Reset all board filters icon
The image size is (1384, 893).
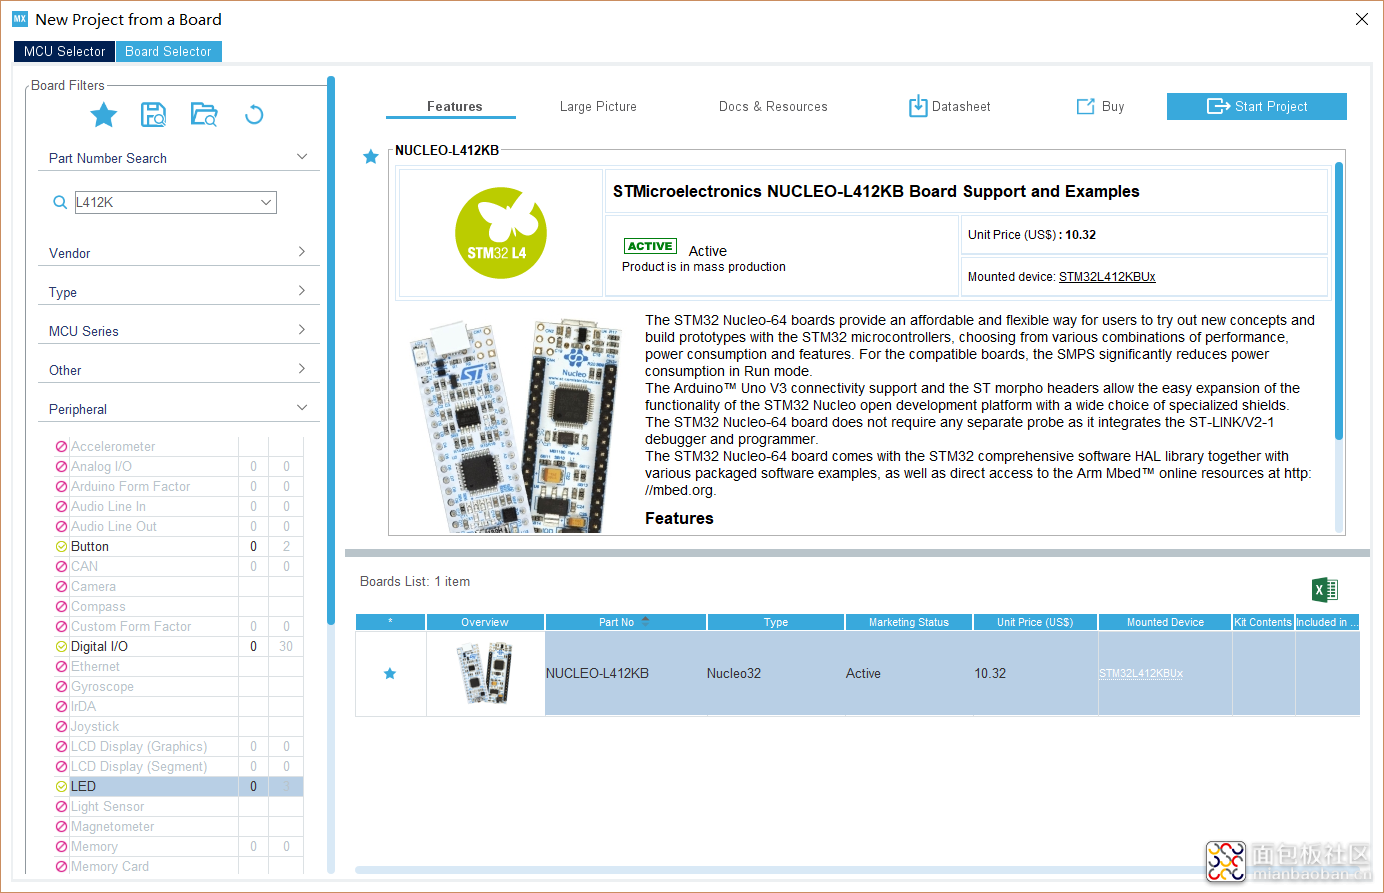tap(254, 115)
